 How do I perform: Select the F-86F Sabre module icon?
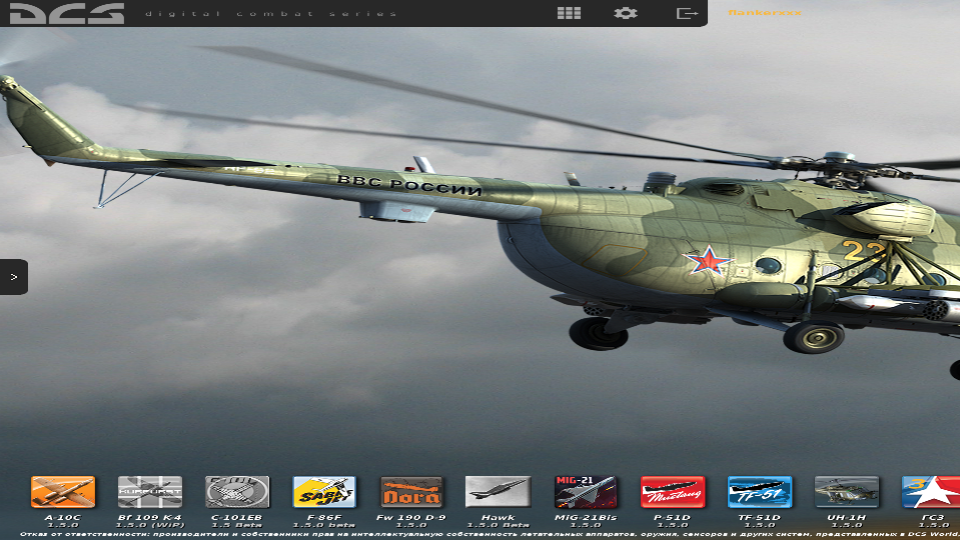[324, 492]
